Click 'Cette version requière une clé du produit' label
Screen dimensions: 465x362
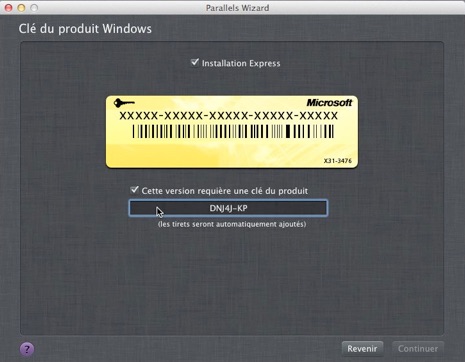[225, 191]
